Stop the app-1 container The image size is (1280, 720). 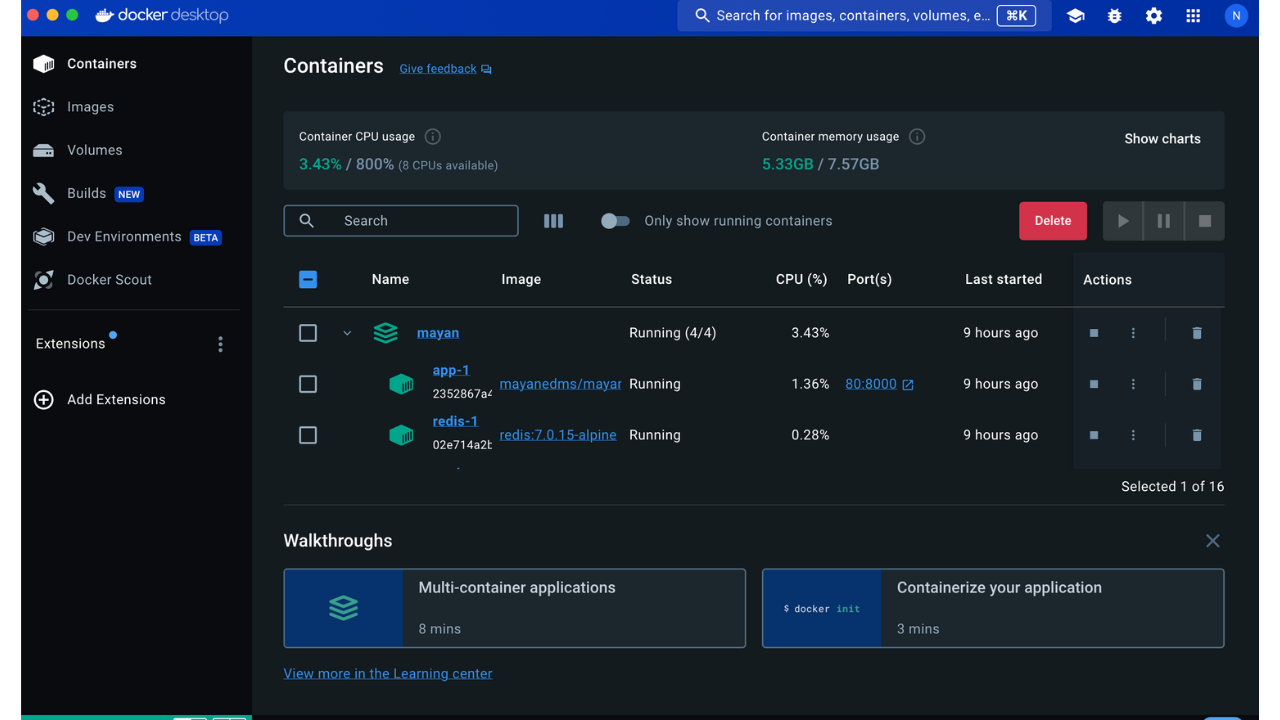click(1094, 384)
